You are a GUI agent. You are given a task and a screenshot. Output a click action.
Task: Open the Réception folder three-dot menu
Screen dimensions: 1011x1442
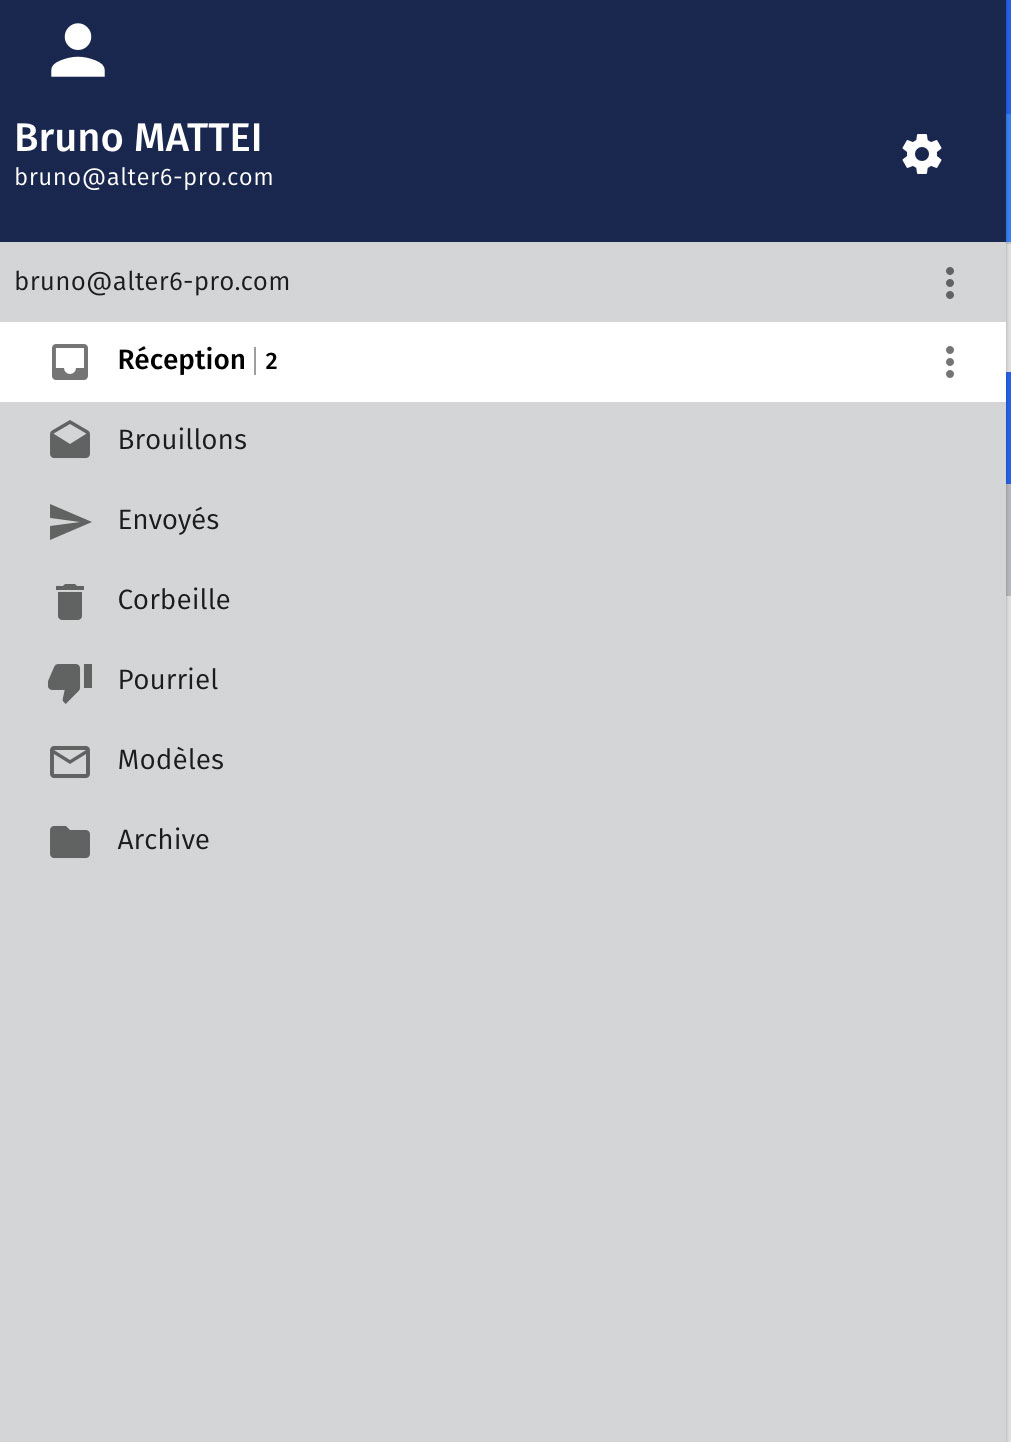click(x=950, y=362)
